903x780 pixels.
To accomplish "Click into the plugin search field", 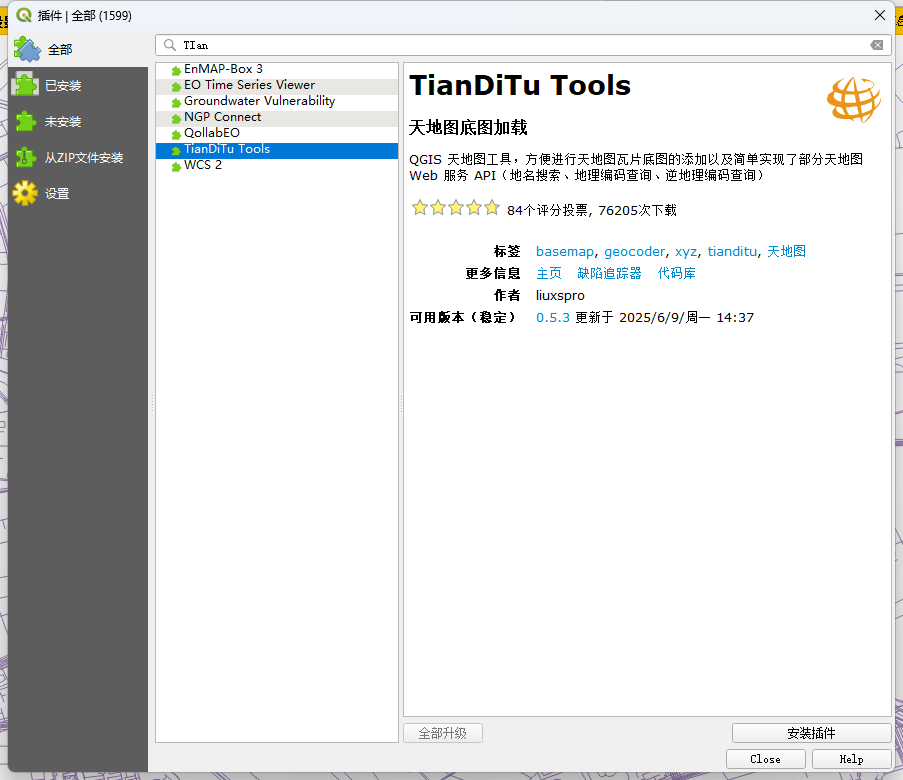I will pos(520,45).
